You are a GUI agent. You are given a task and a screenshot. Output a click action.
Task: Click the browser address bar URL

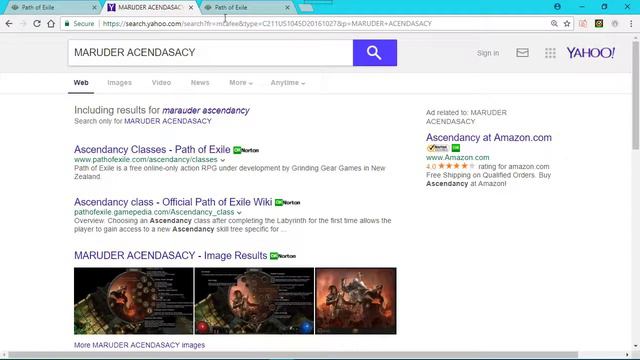tap(267, 24)
